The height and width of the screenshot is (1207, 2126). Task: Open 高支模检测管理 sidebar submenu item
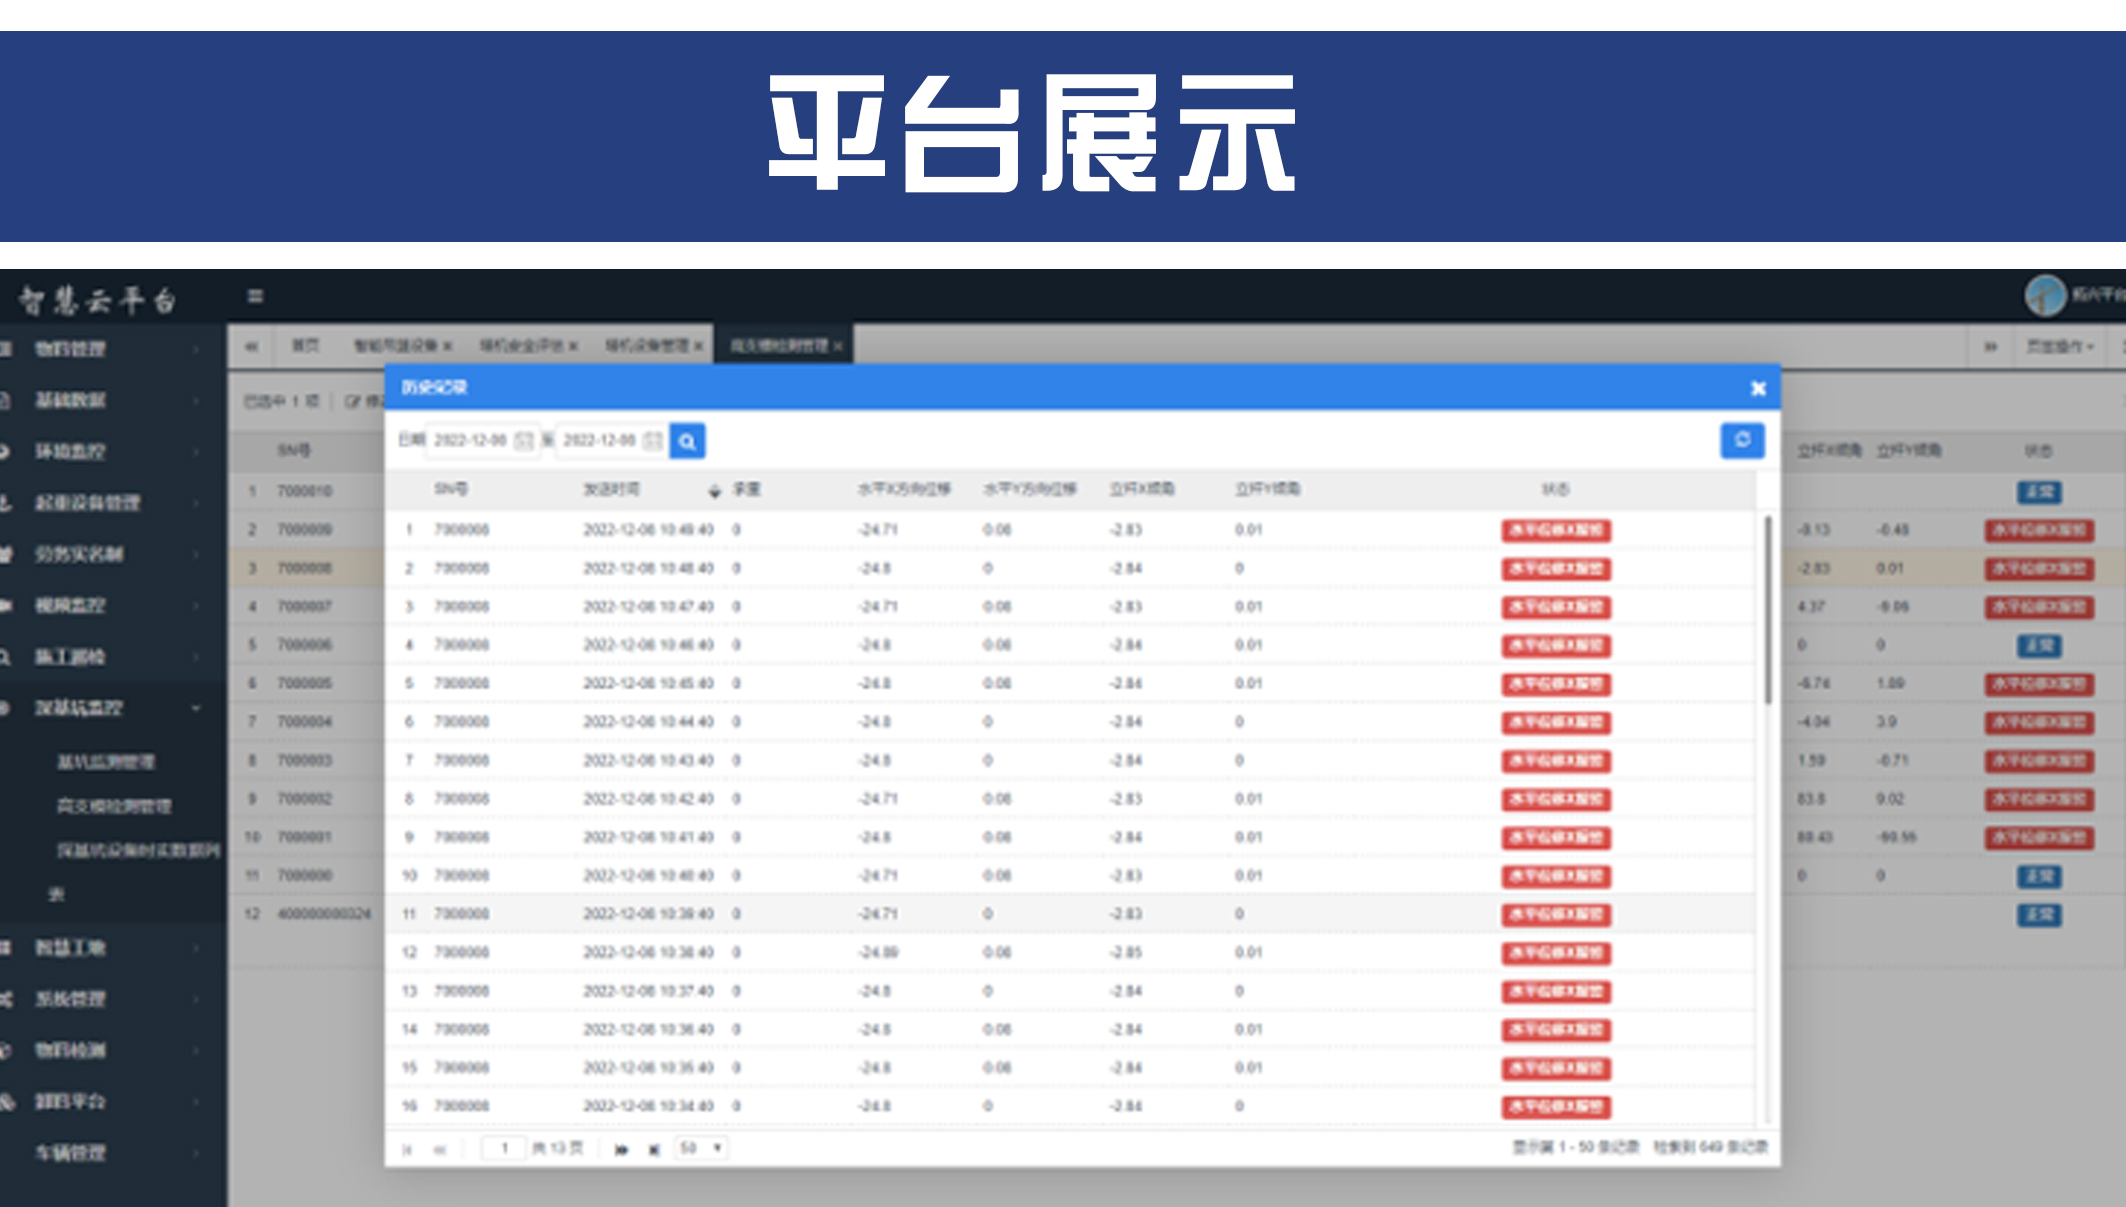[114, 806]
